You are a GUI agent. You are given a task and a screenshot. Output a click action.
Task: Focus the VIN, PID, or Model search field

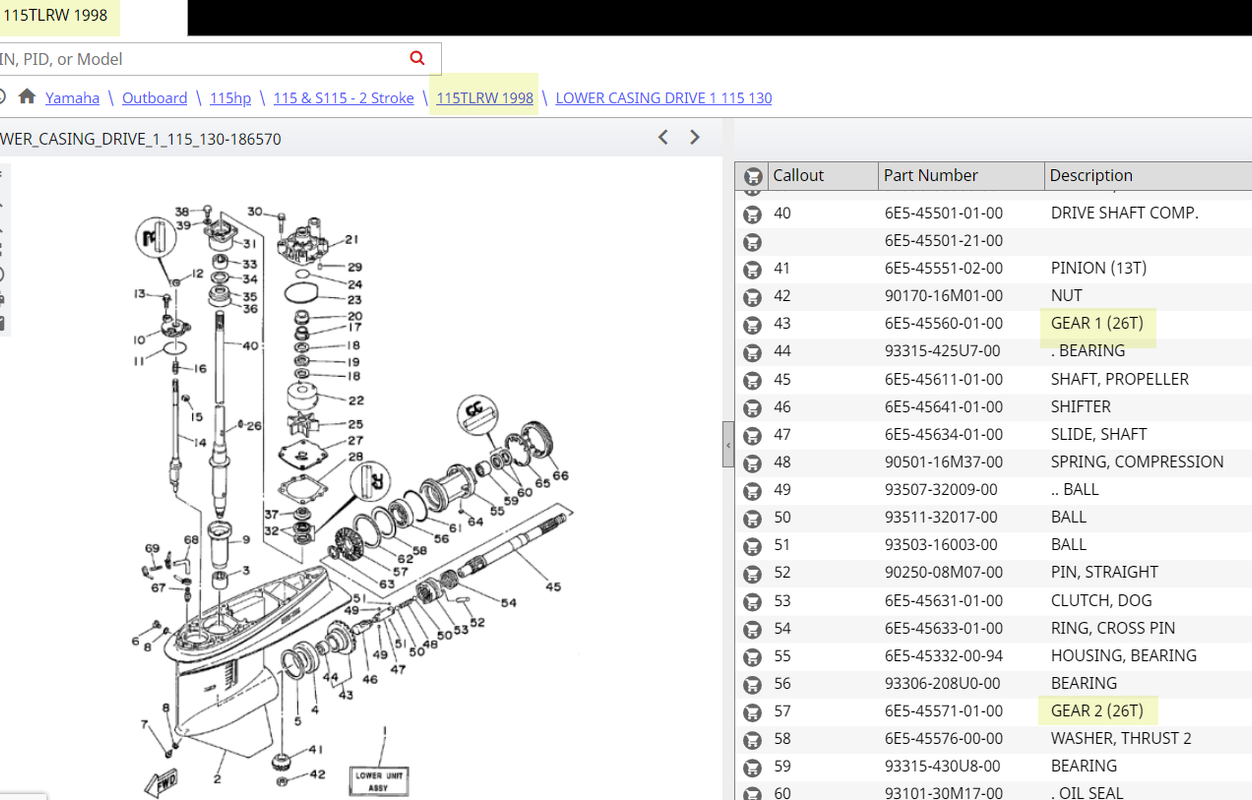point(200,59)
